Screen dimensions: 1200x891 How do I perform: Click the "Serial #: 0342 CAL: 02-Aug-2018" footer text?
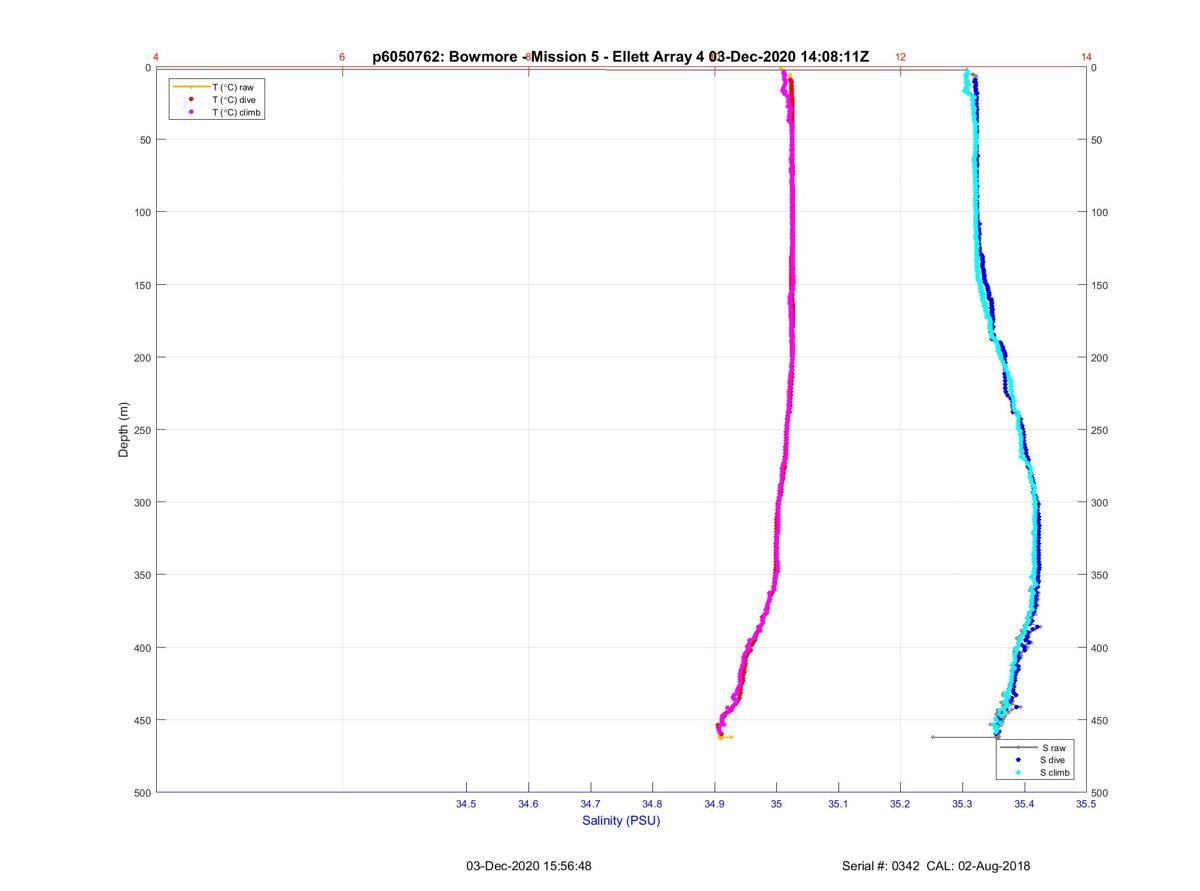(x=937, y=866)
